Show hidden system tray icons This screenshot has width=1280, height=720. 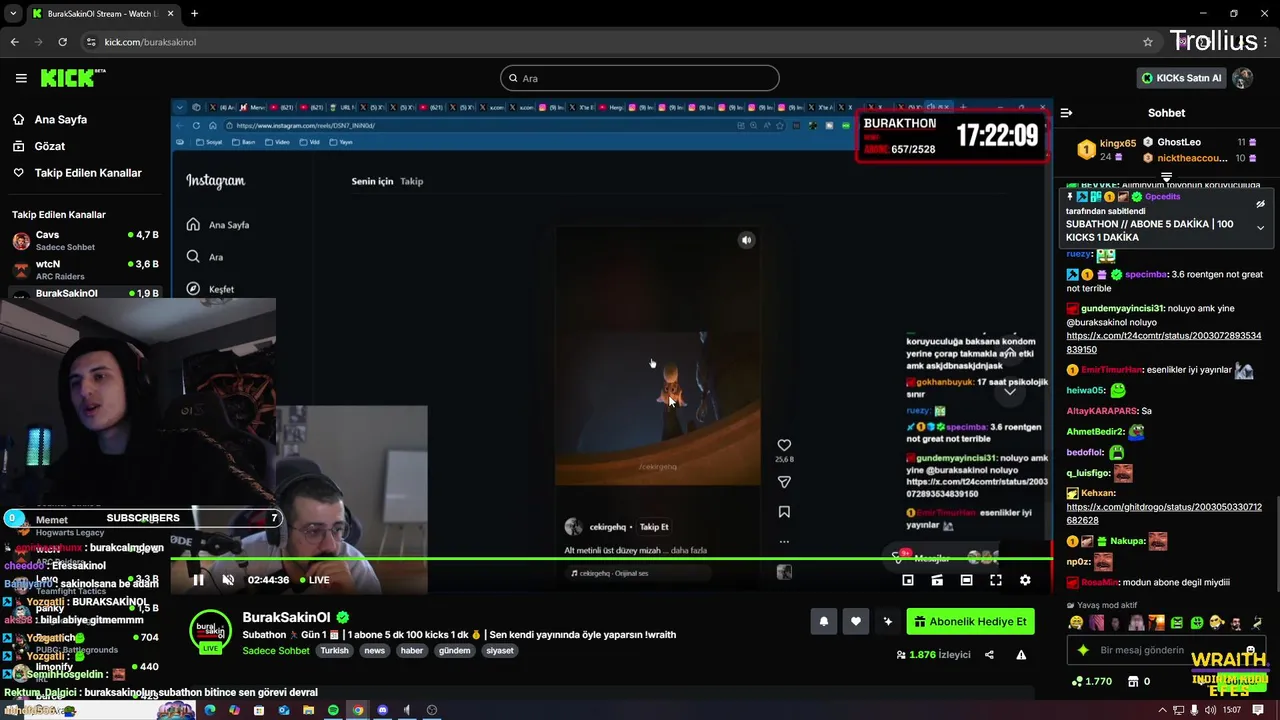tap(1162, 710)
